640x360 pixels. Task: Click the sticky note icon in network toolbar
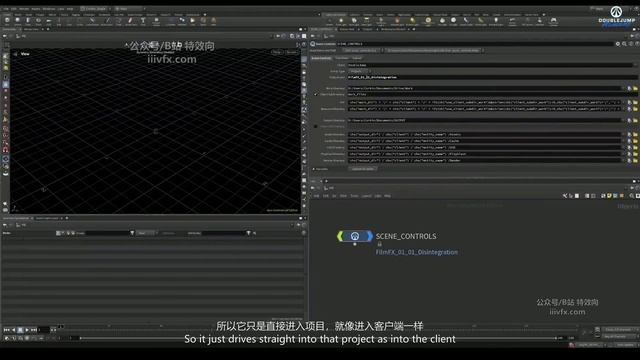[609, 196]
